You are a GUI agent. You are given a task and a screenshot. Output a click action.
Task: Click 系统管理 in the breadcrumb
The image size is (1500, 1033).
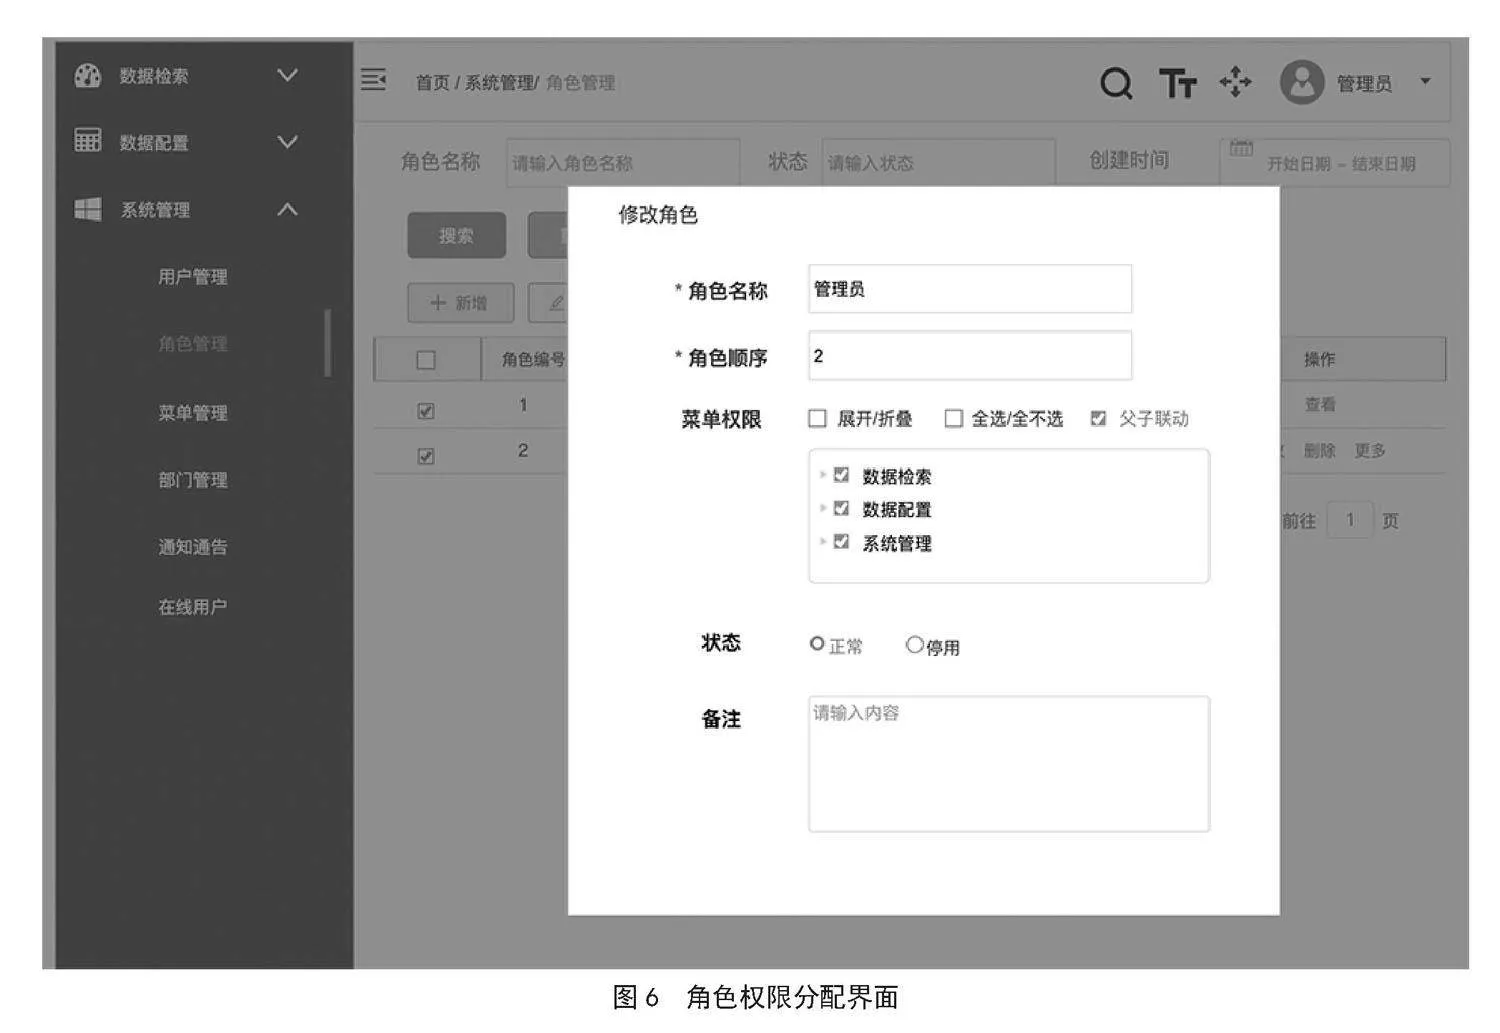[499, 83]
